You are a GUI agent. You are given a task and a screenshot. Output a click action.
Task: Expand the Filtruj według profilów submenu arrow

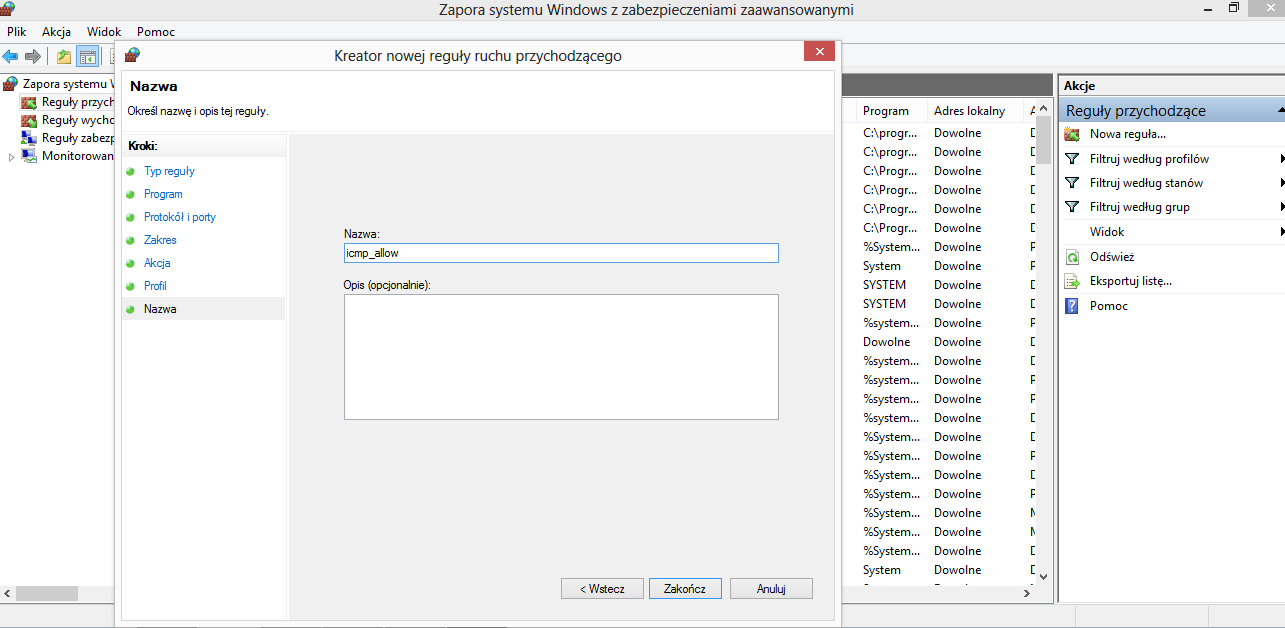click(x=1281, y=159)
